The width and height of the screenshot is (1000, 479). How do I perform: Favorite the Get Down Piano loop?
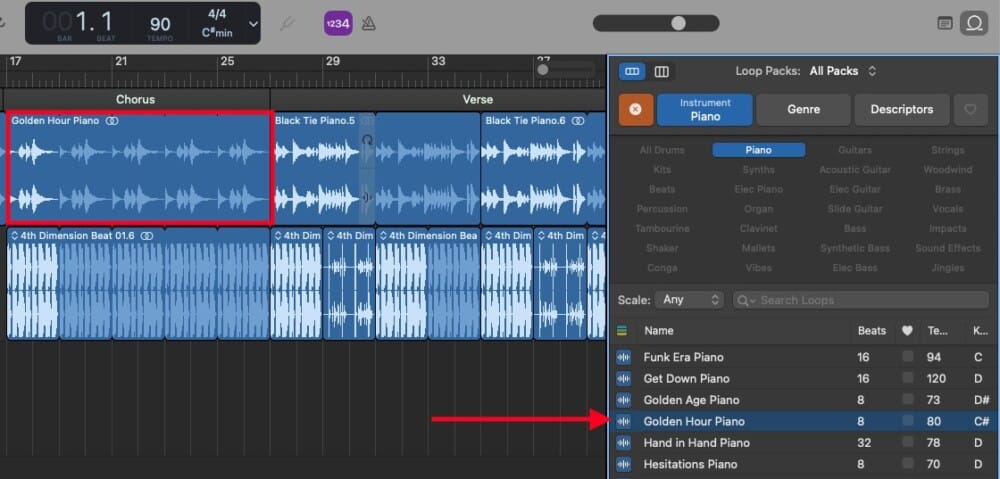coord(908,378)
